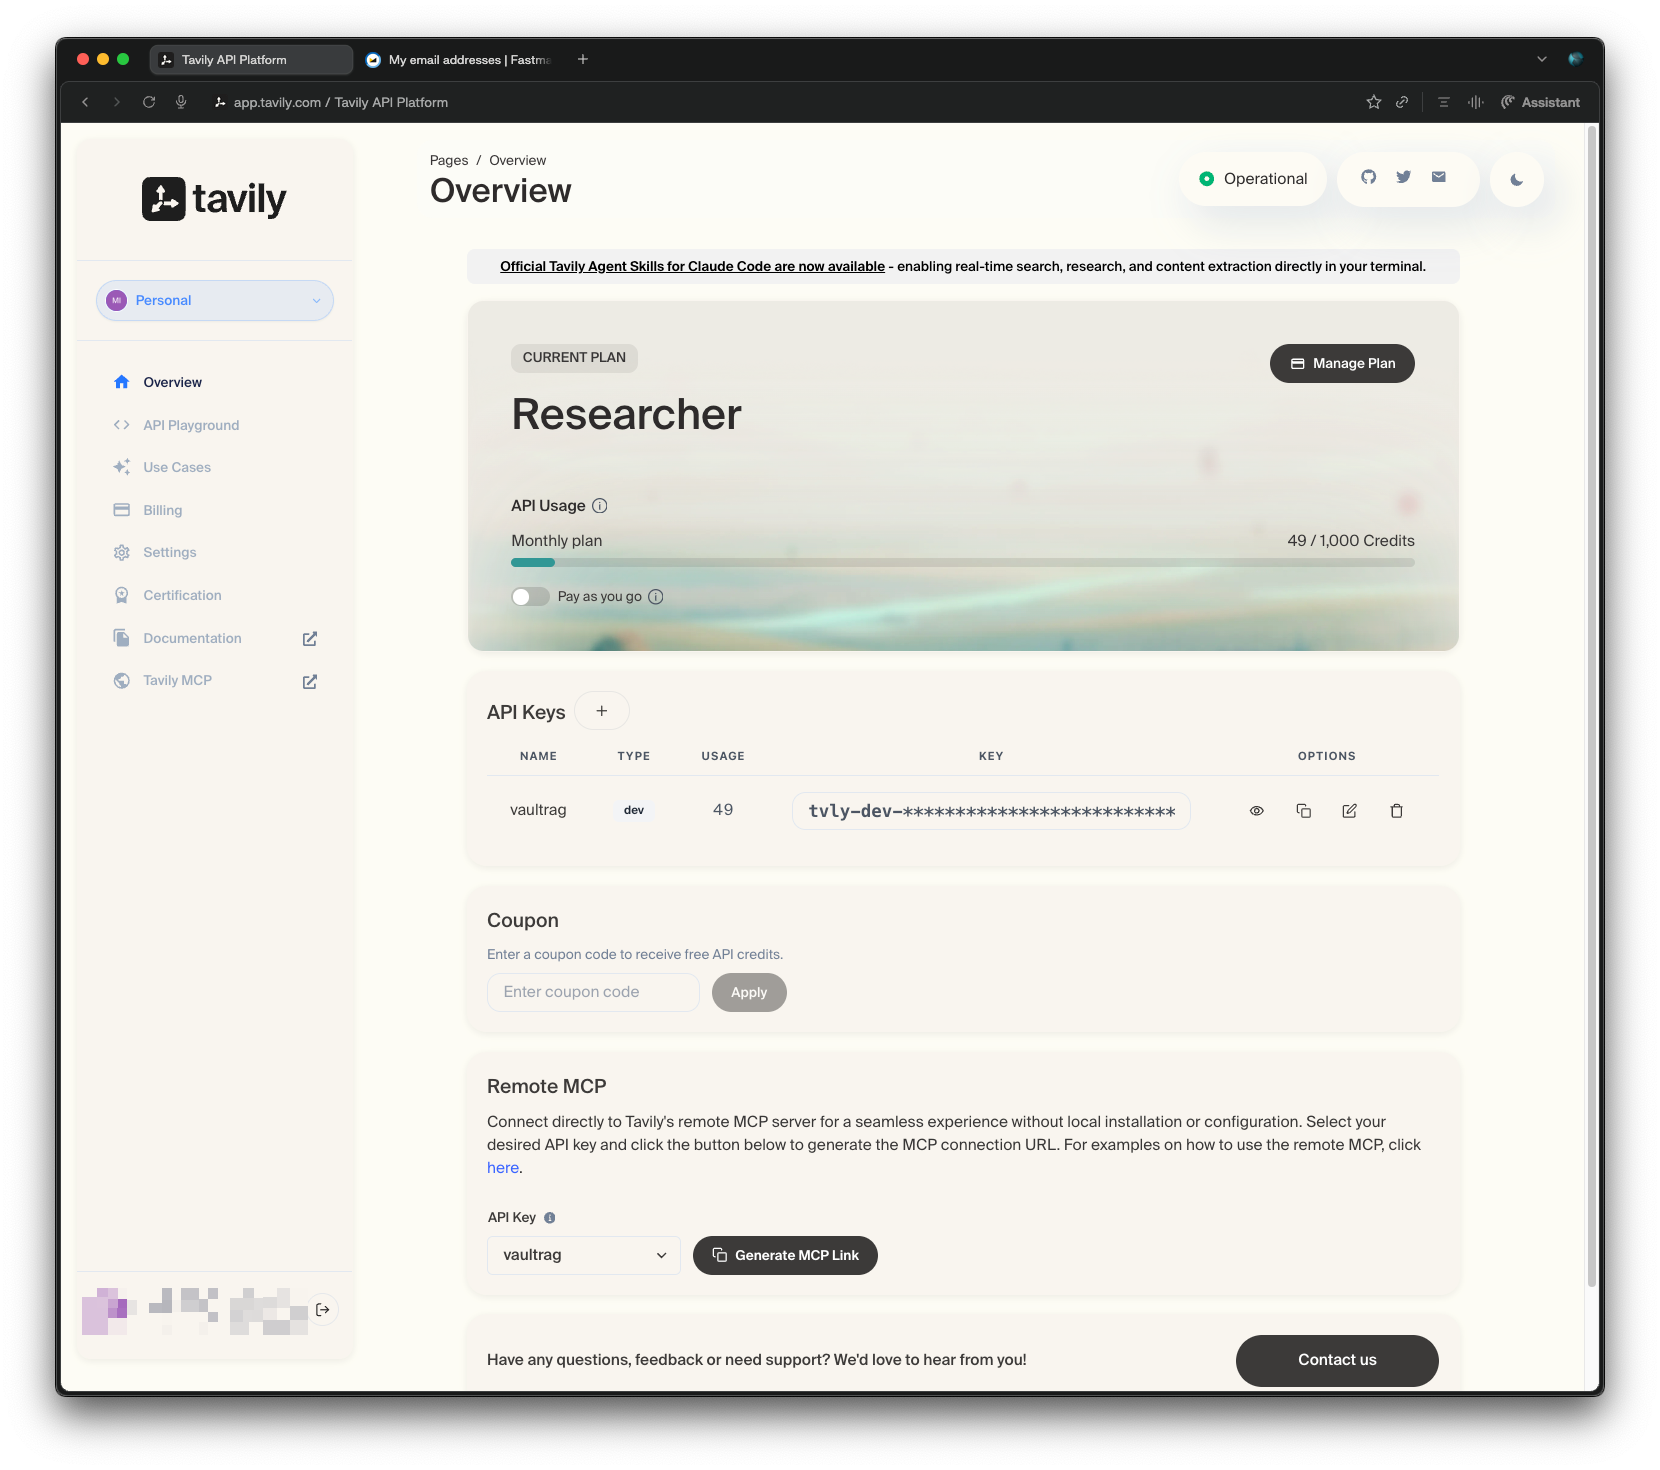The width and height of the screenshot is (1660, 1470).
Task: Expand the browser tab list chevron
Action: pos(1542,59)
